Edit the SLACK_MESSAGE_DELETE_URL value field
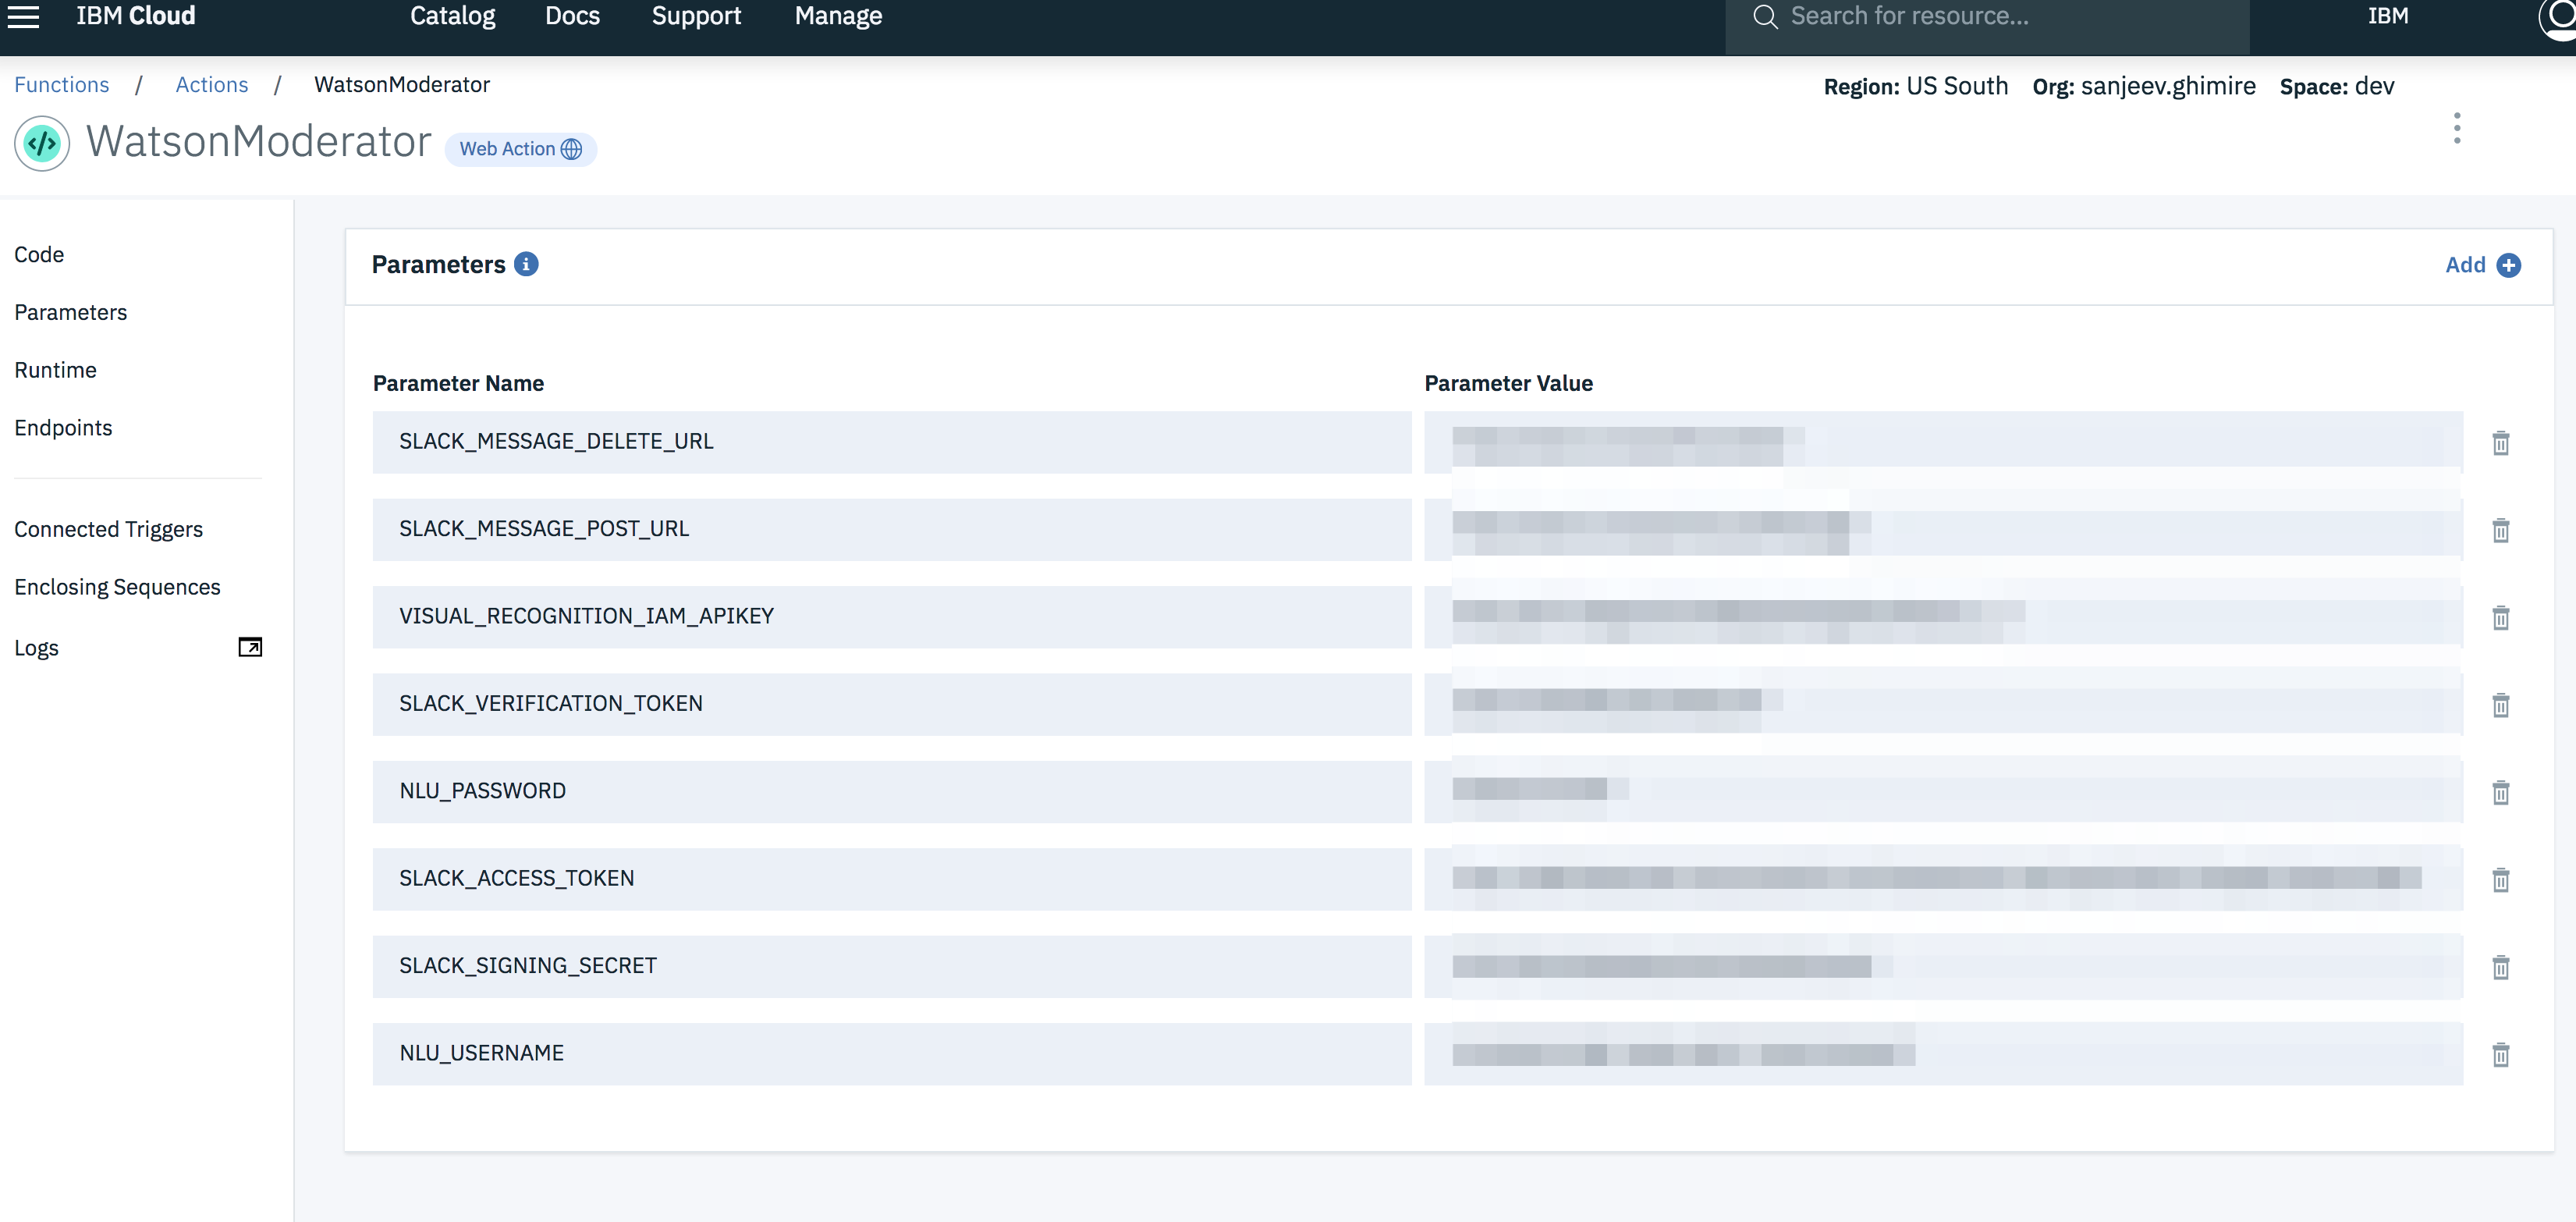The height and width of the screenshot is (1222, 2576). click(x=1943, y=442)
